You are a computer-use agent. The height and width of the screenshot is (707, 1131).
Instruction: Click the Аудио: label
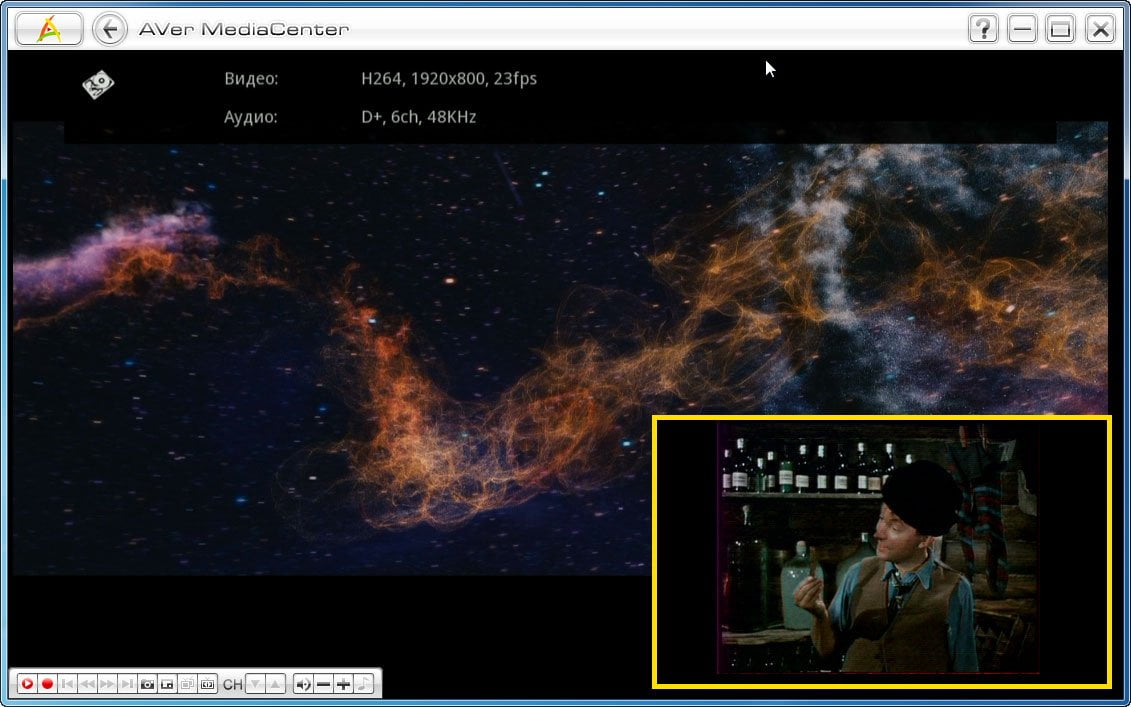click(250, 116)
